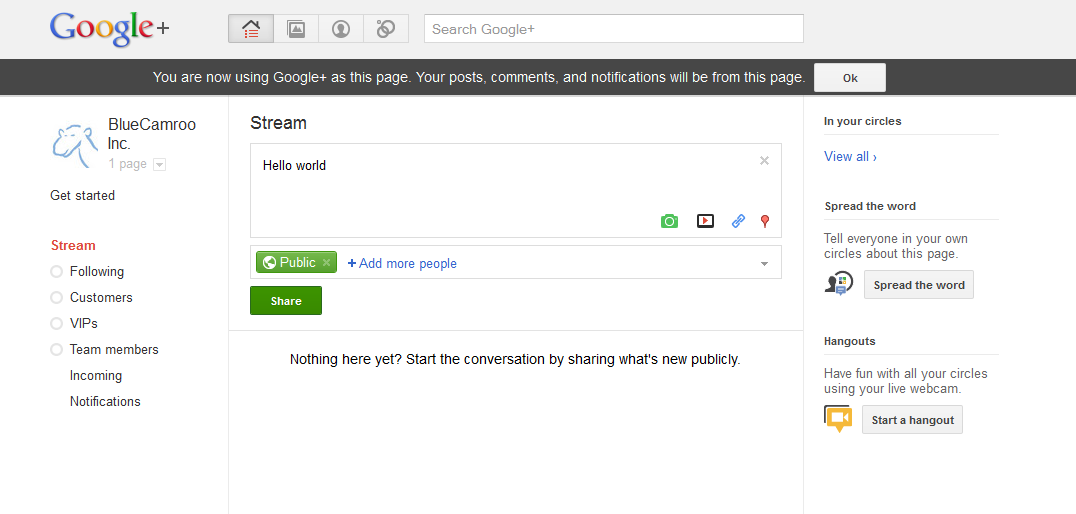Viewport: 1076px width, 514px height.
Task: Click the globe icon in Public chip
Action: click(269, 262)
